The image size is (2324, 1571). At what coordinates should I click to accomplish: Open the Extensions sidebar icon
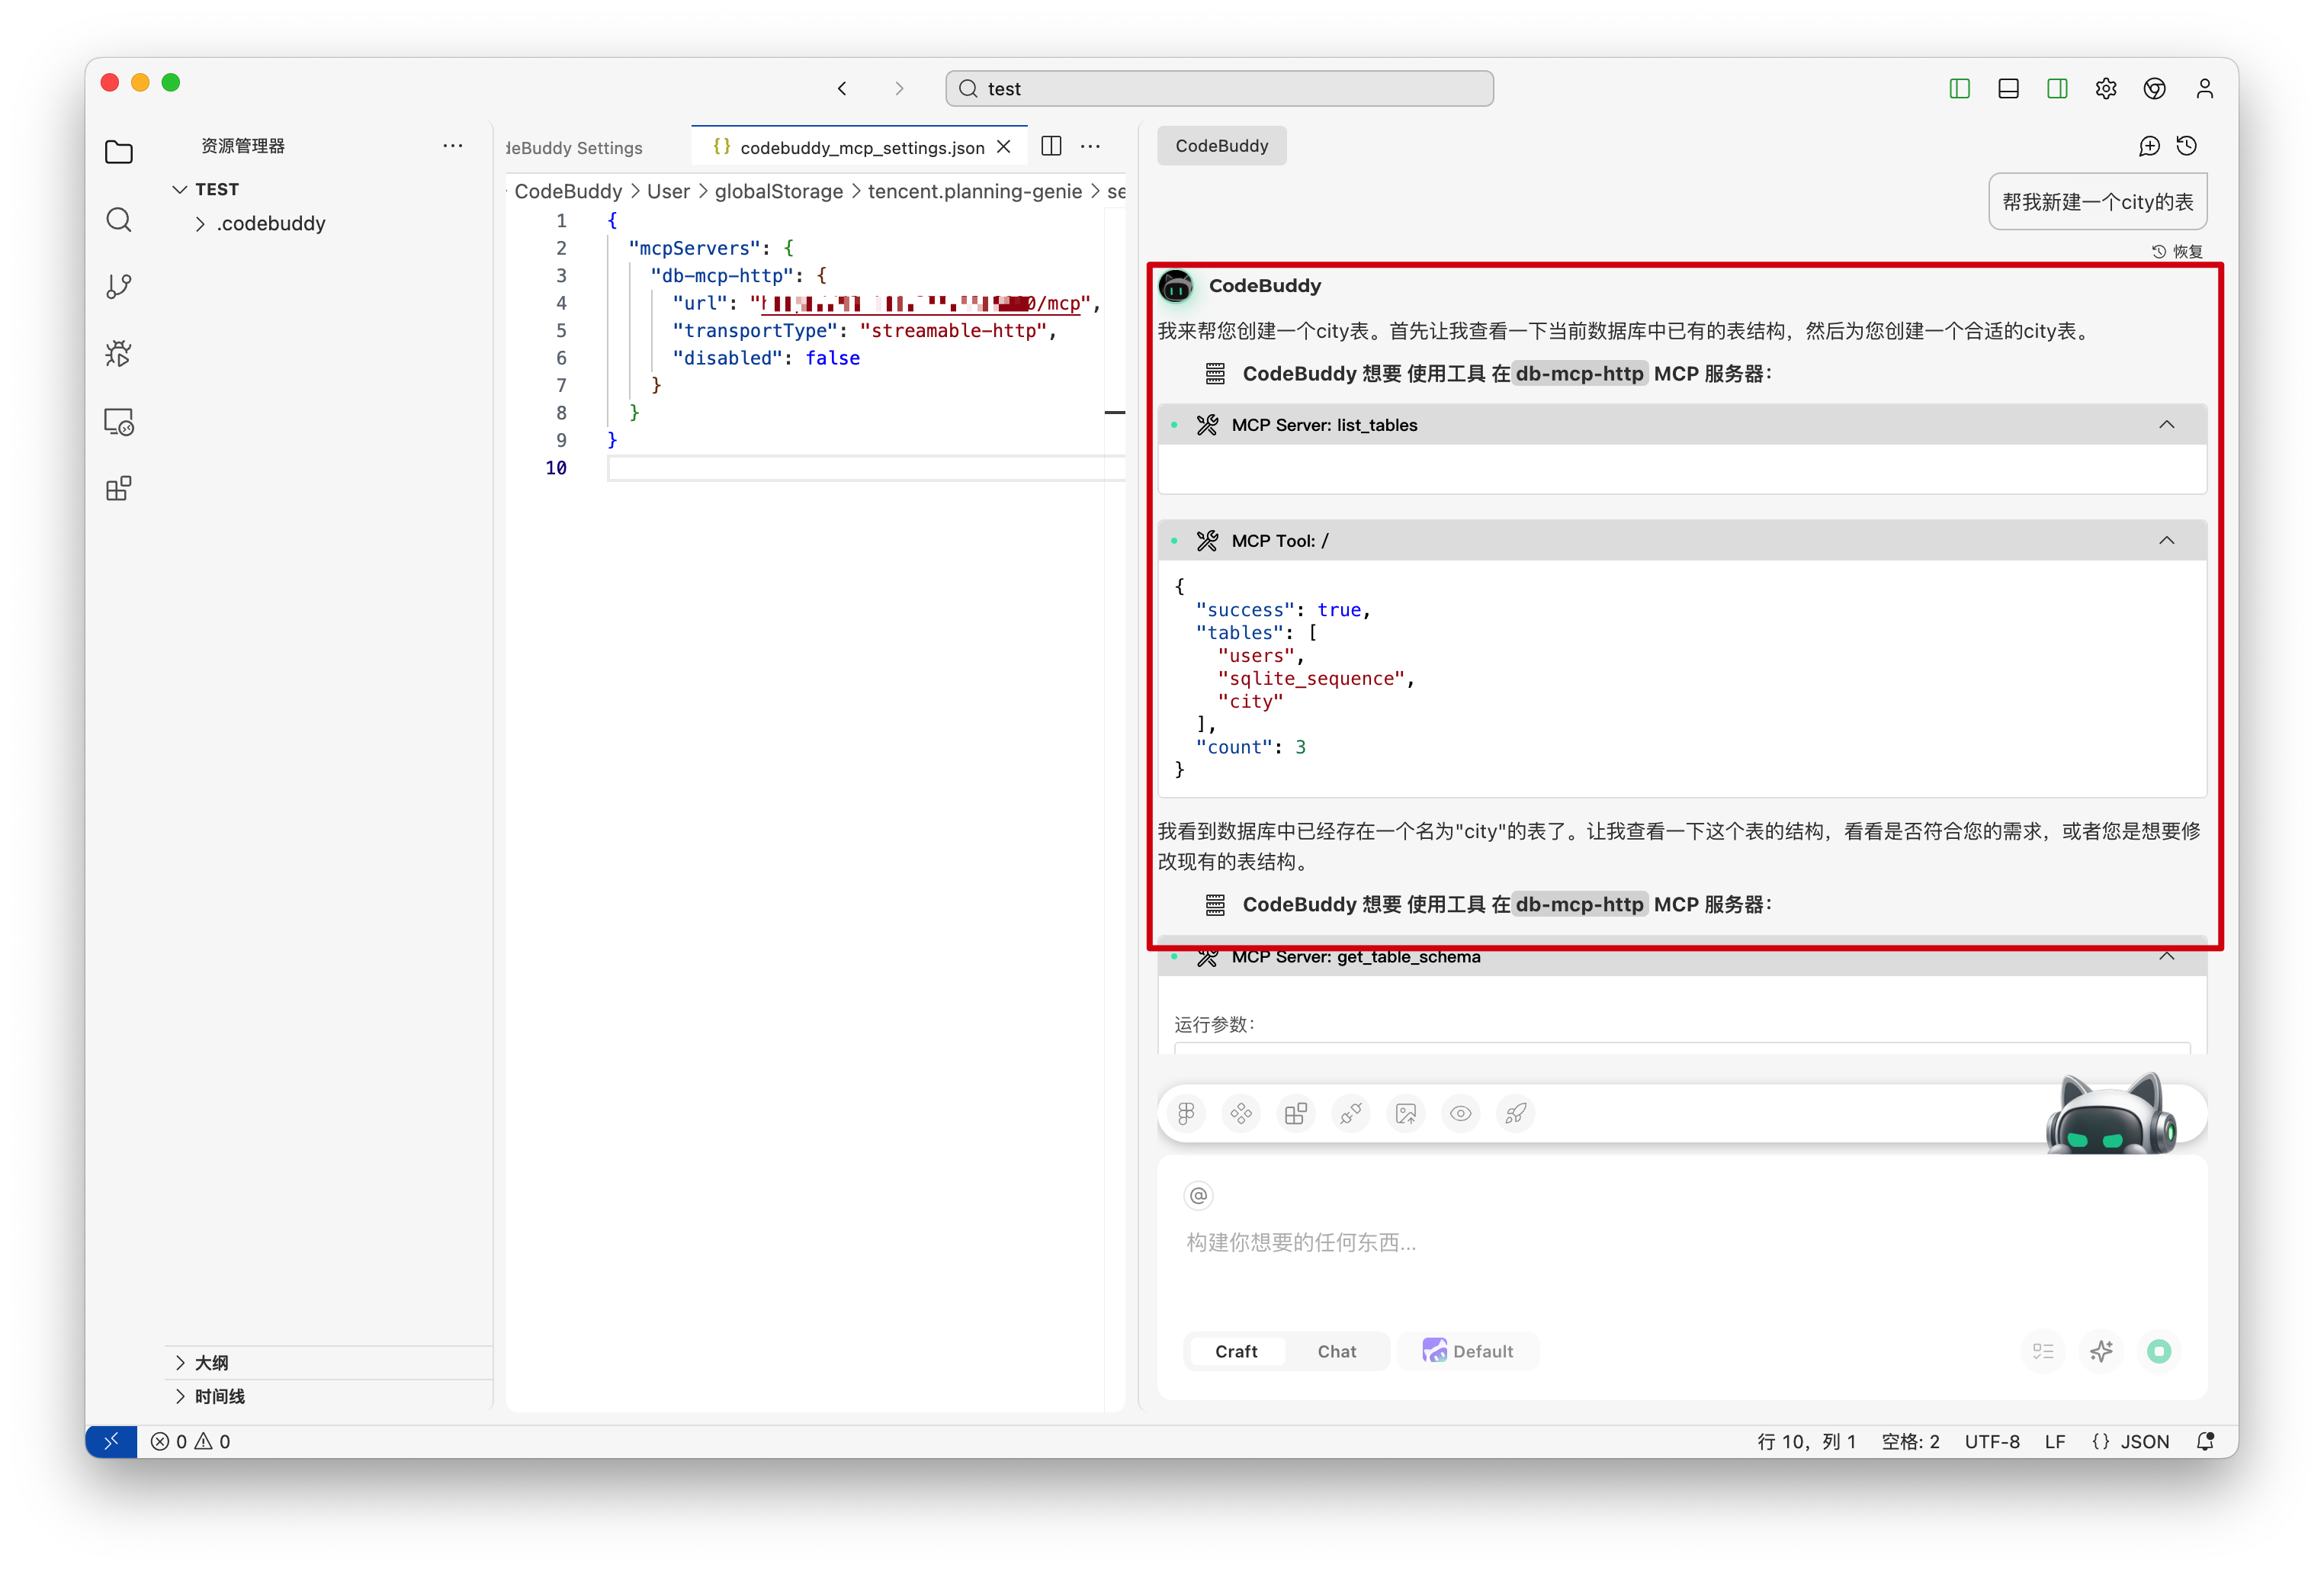[118, 489]
